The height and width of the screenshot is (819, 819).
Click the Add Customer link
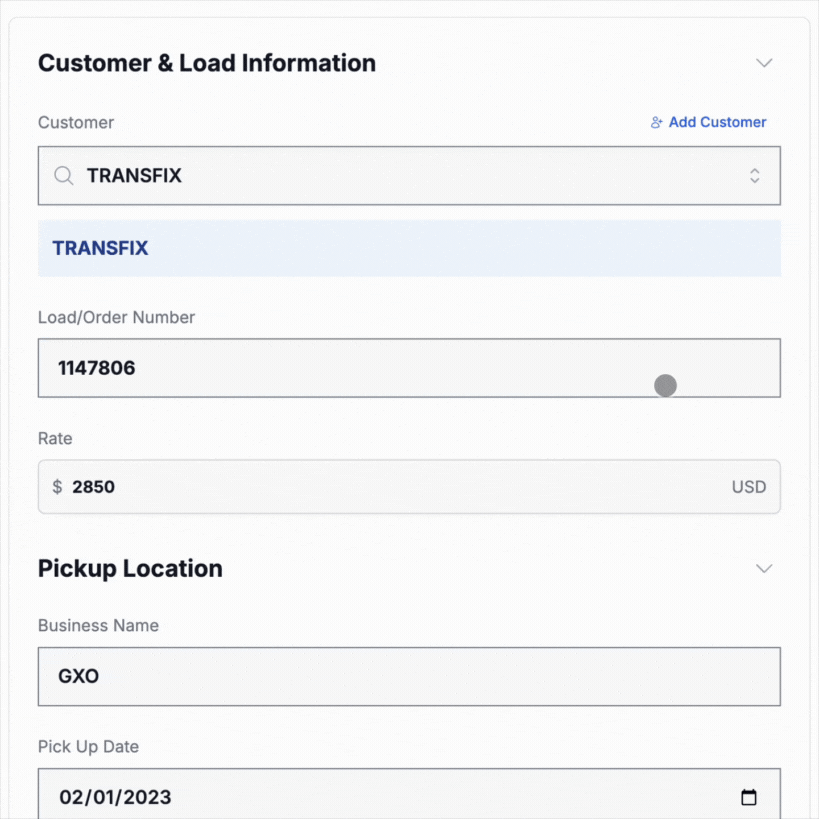[x=717, y=123]
